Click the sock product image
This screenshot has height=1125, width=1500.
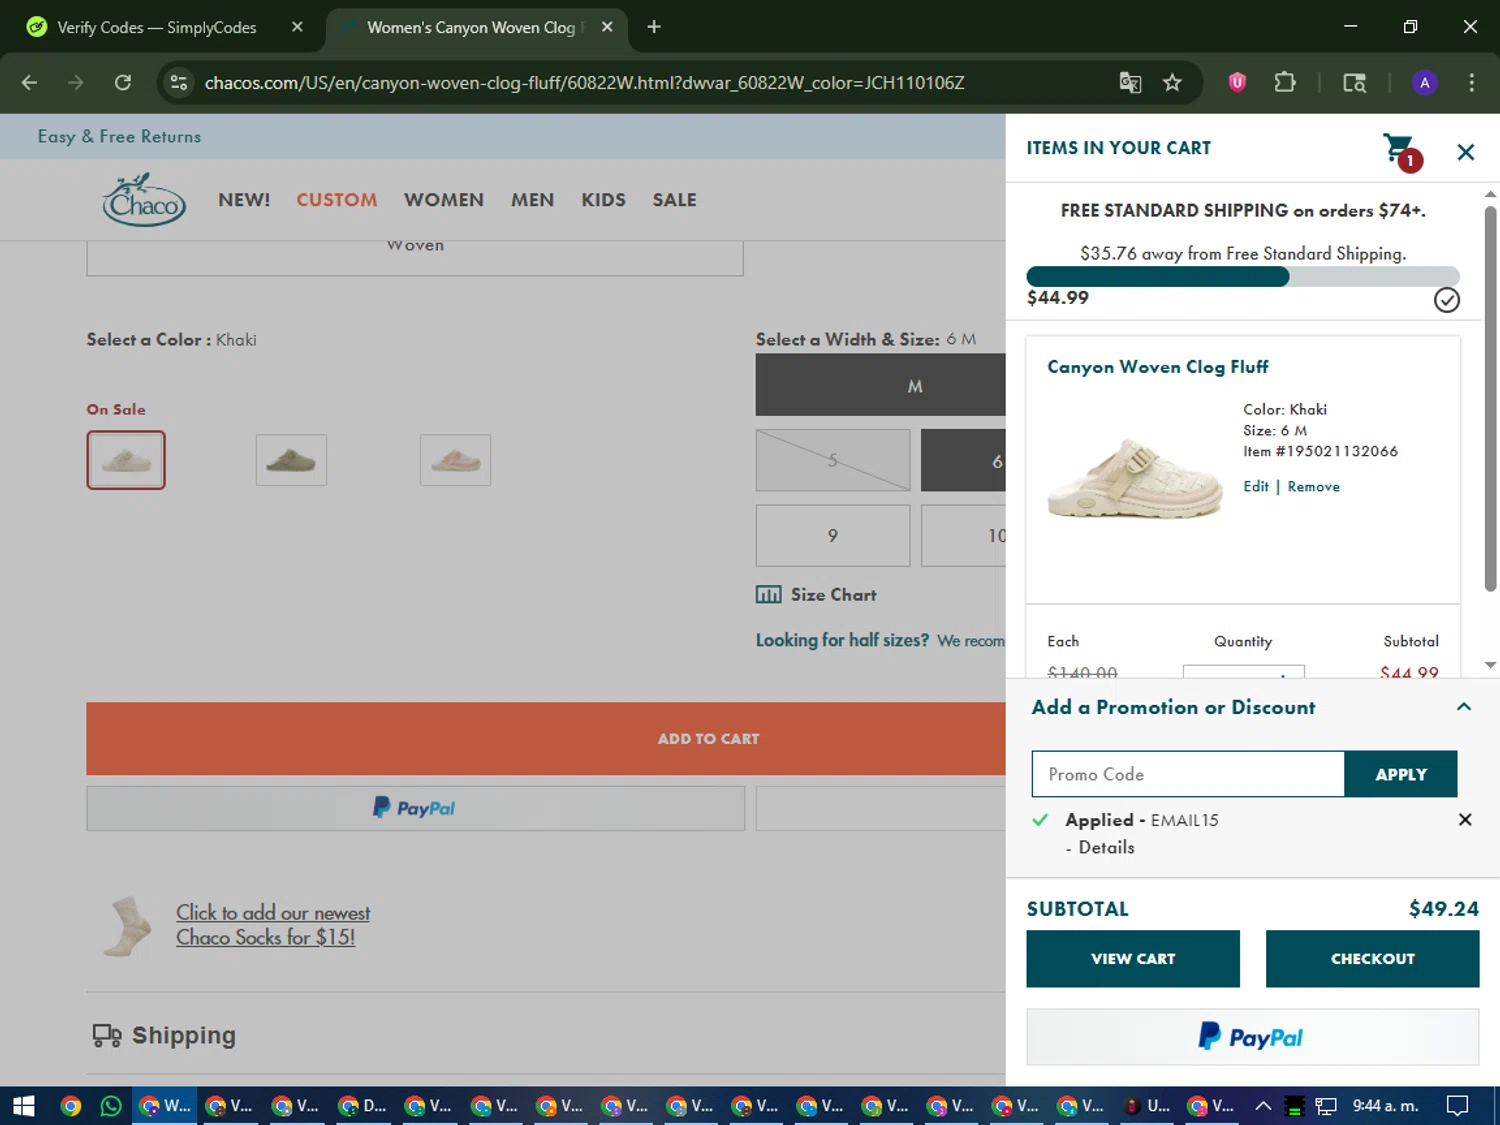pos(127,926)
